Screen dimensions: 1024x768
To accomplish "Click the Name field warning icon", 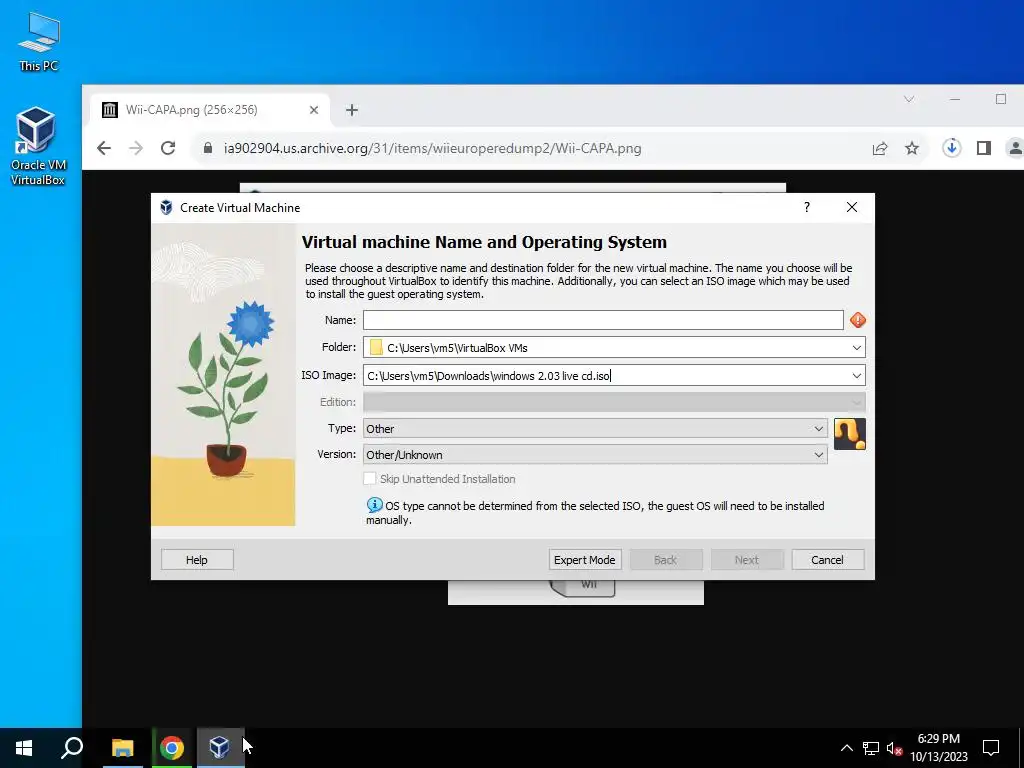I will pyautogui.click(x=857, y=320).
